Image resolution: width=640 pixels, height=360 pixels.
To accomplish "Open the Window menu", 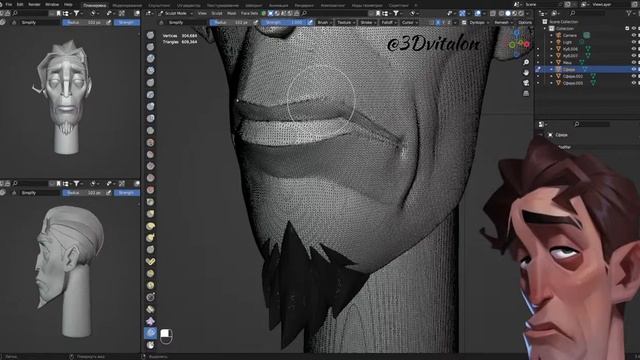I will pos(52,4).
